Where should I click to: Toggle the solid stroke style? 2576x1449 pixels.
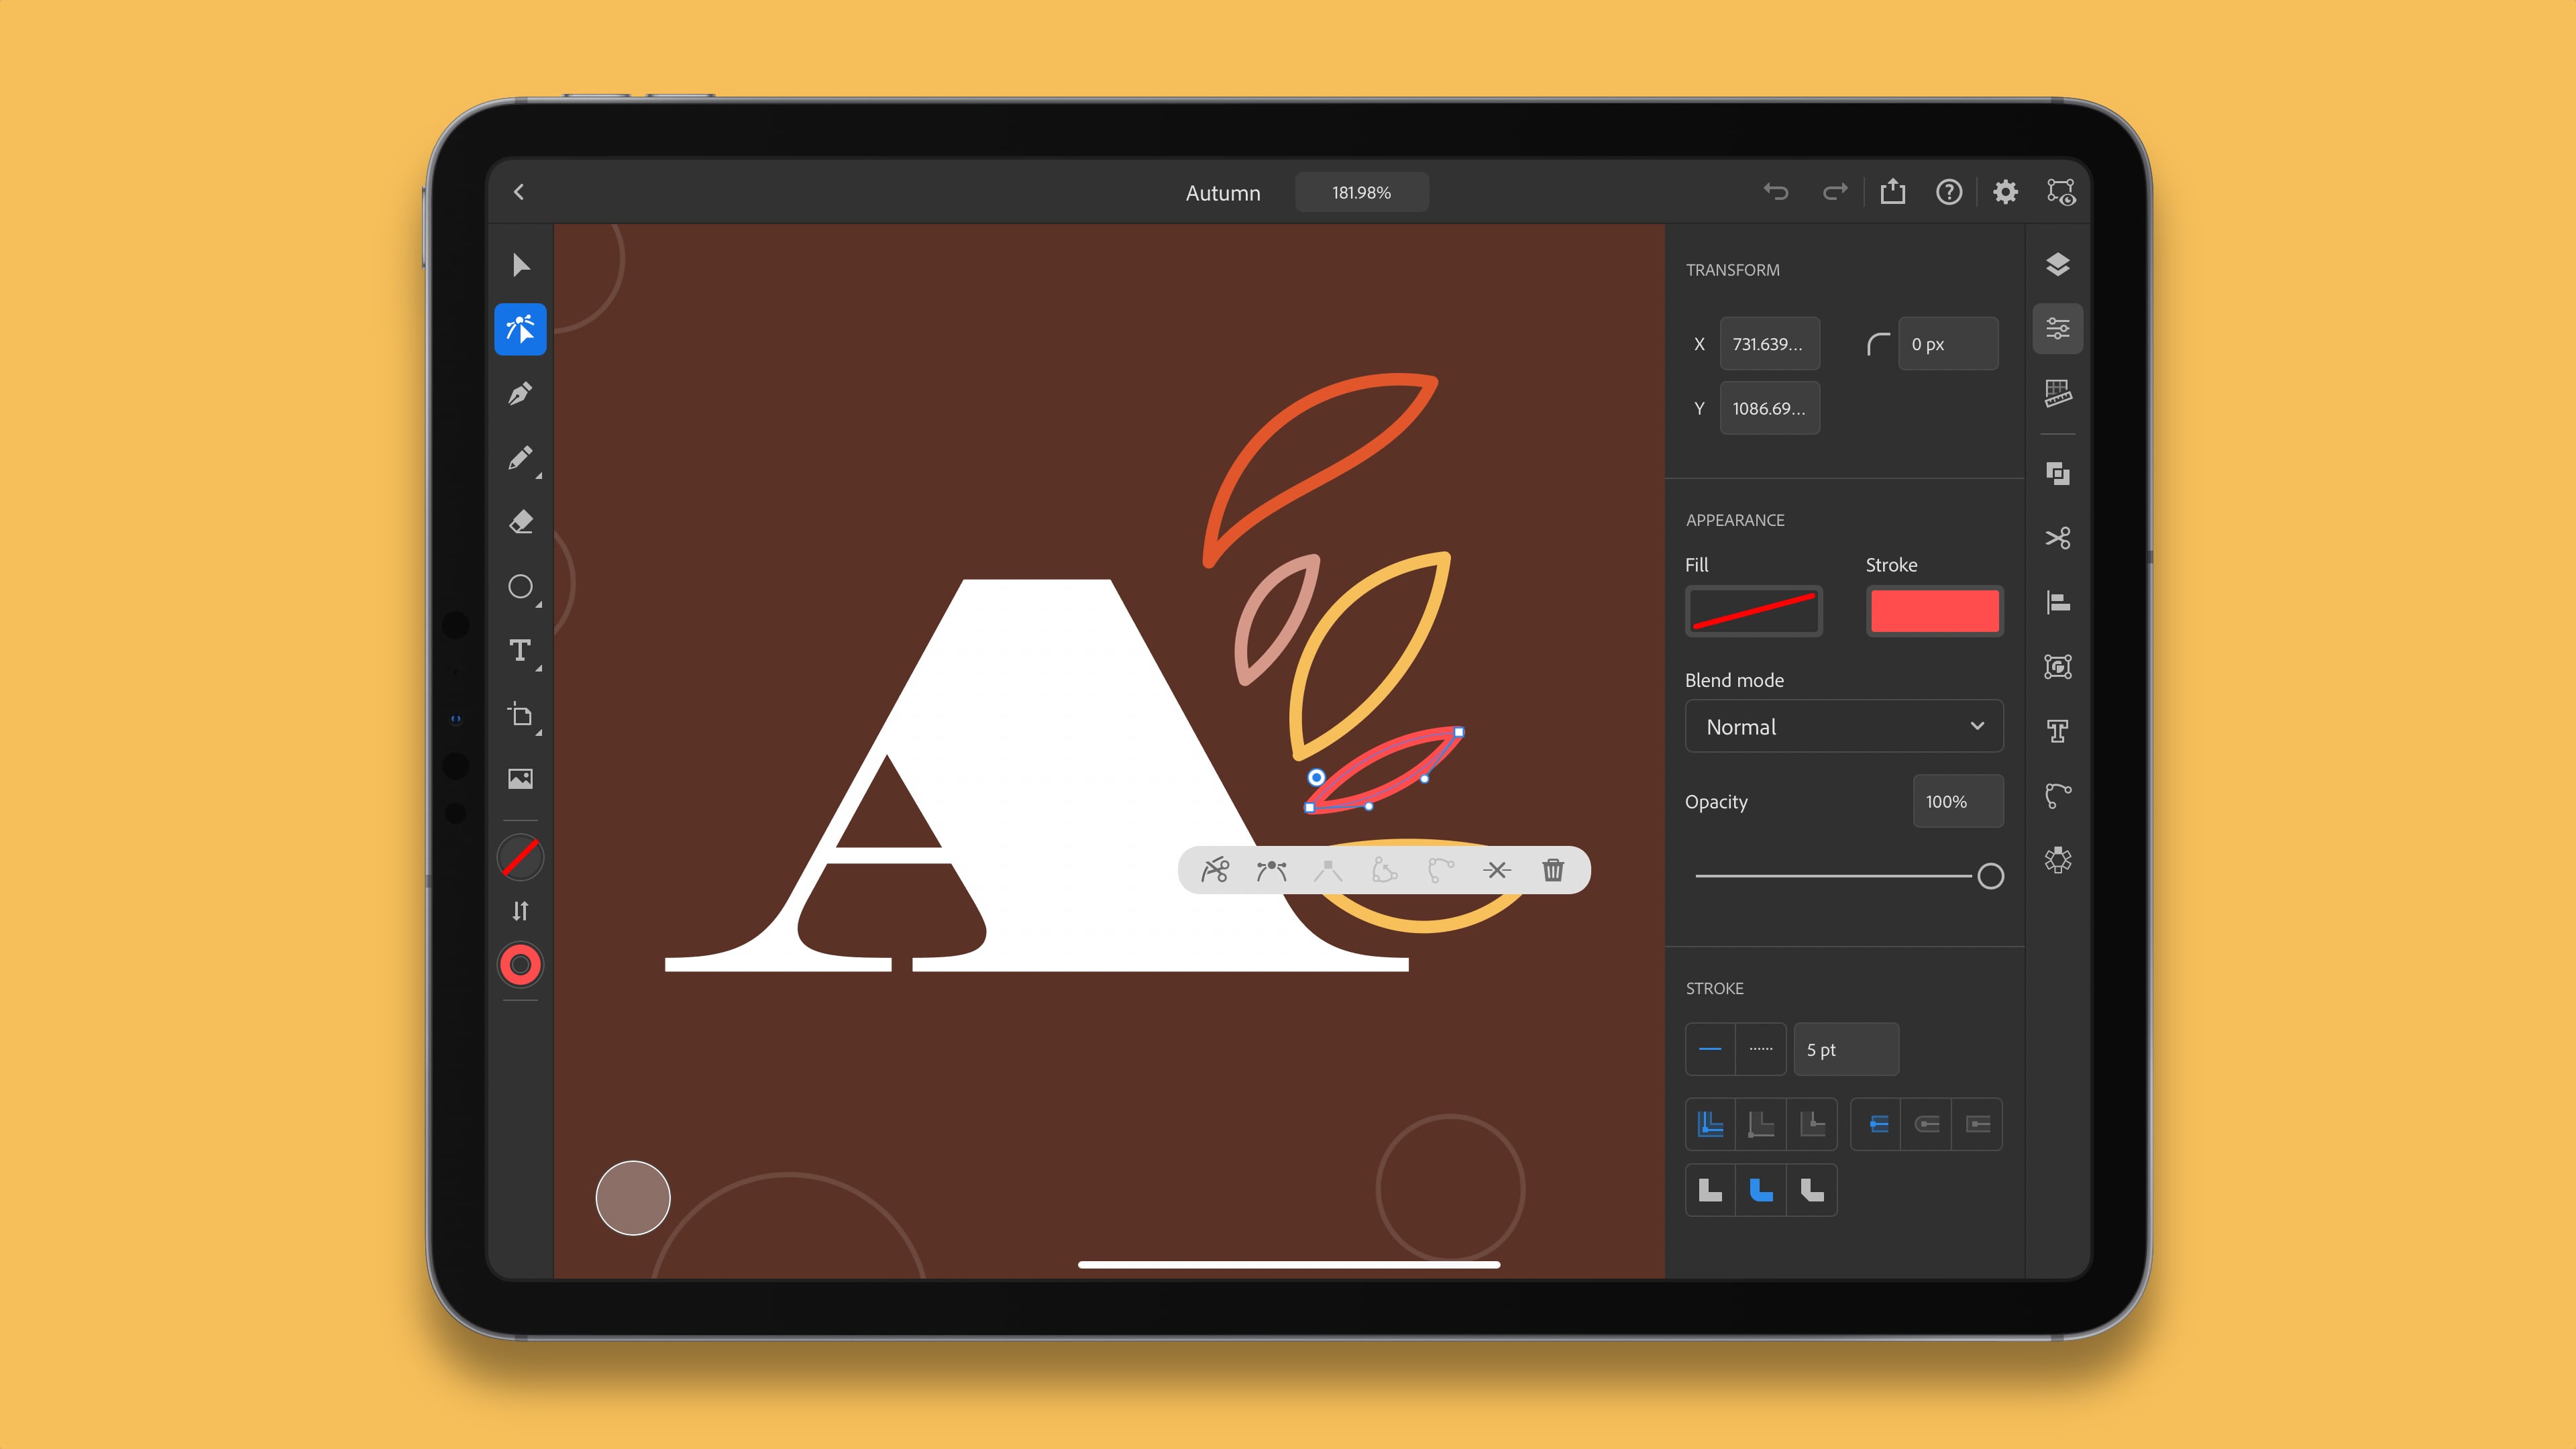tap(1711, 1049)
